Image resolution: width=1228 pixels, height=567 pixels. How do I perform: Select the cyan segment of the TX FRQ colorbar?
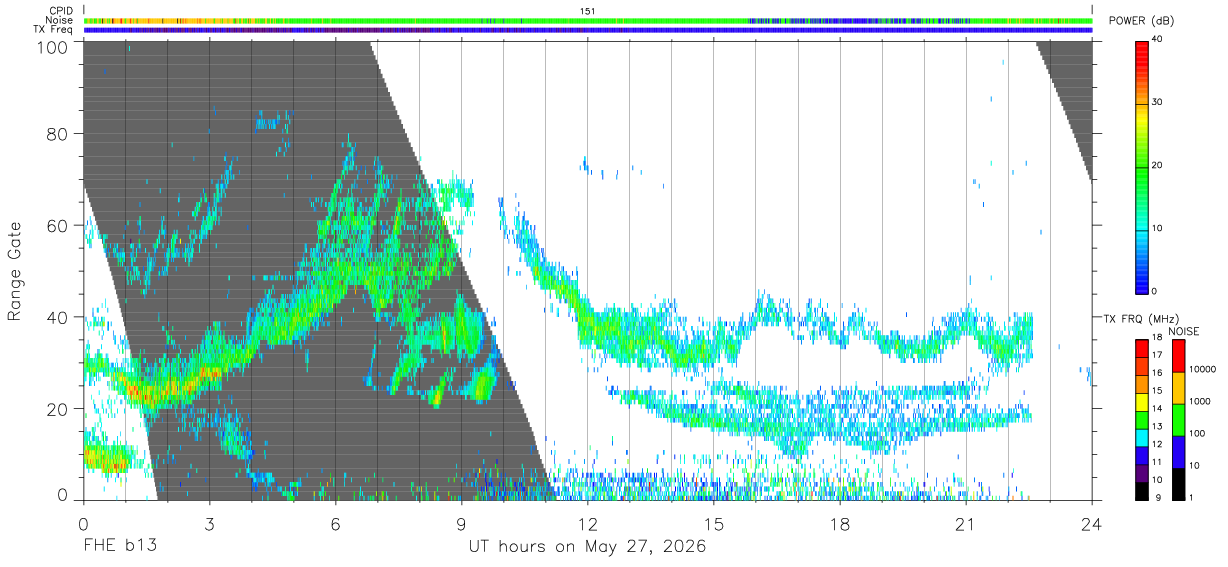point(1142,438)
